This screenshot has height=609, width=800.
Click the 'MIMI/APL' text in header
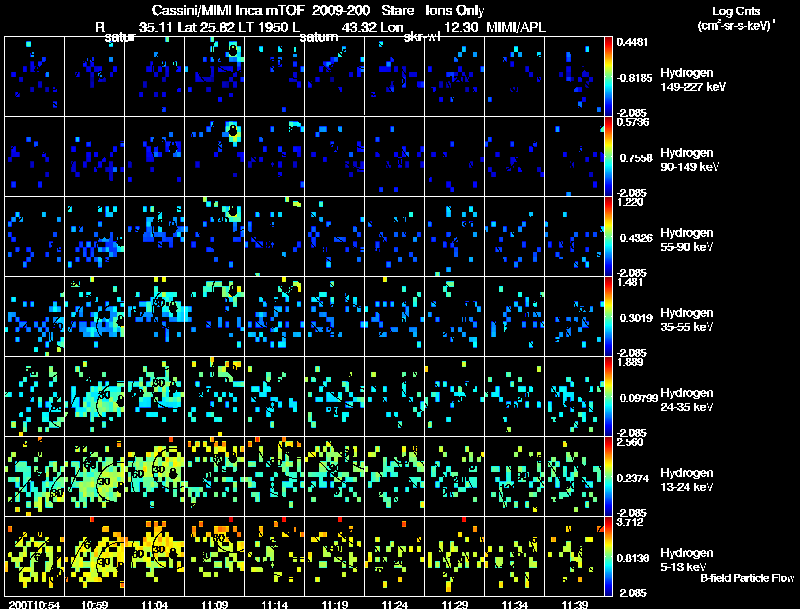click(516, 28)
